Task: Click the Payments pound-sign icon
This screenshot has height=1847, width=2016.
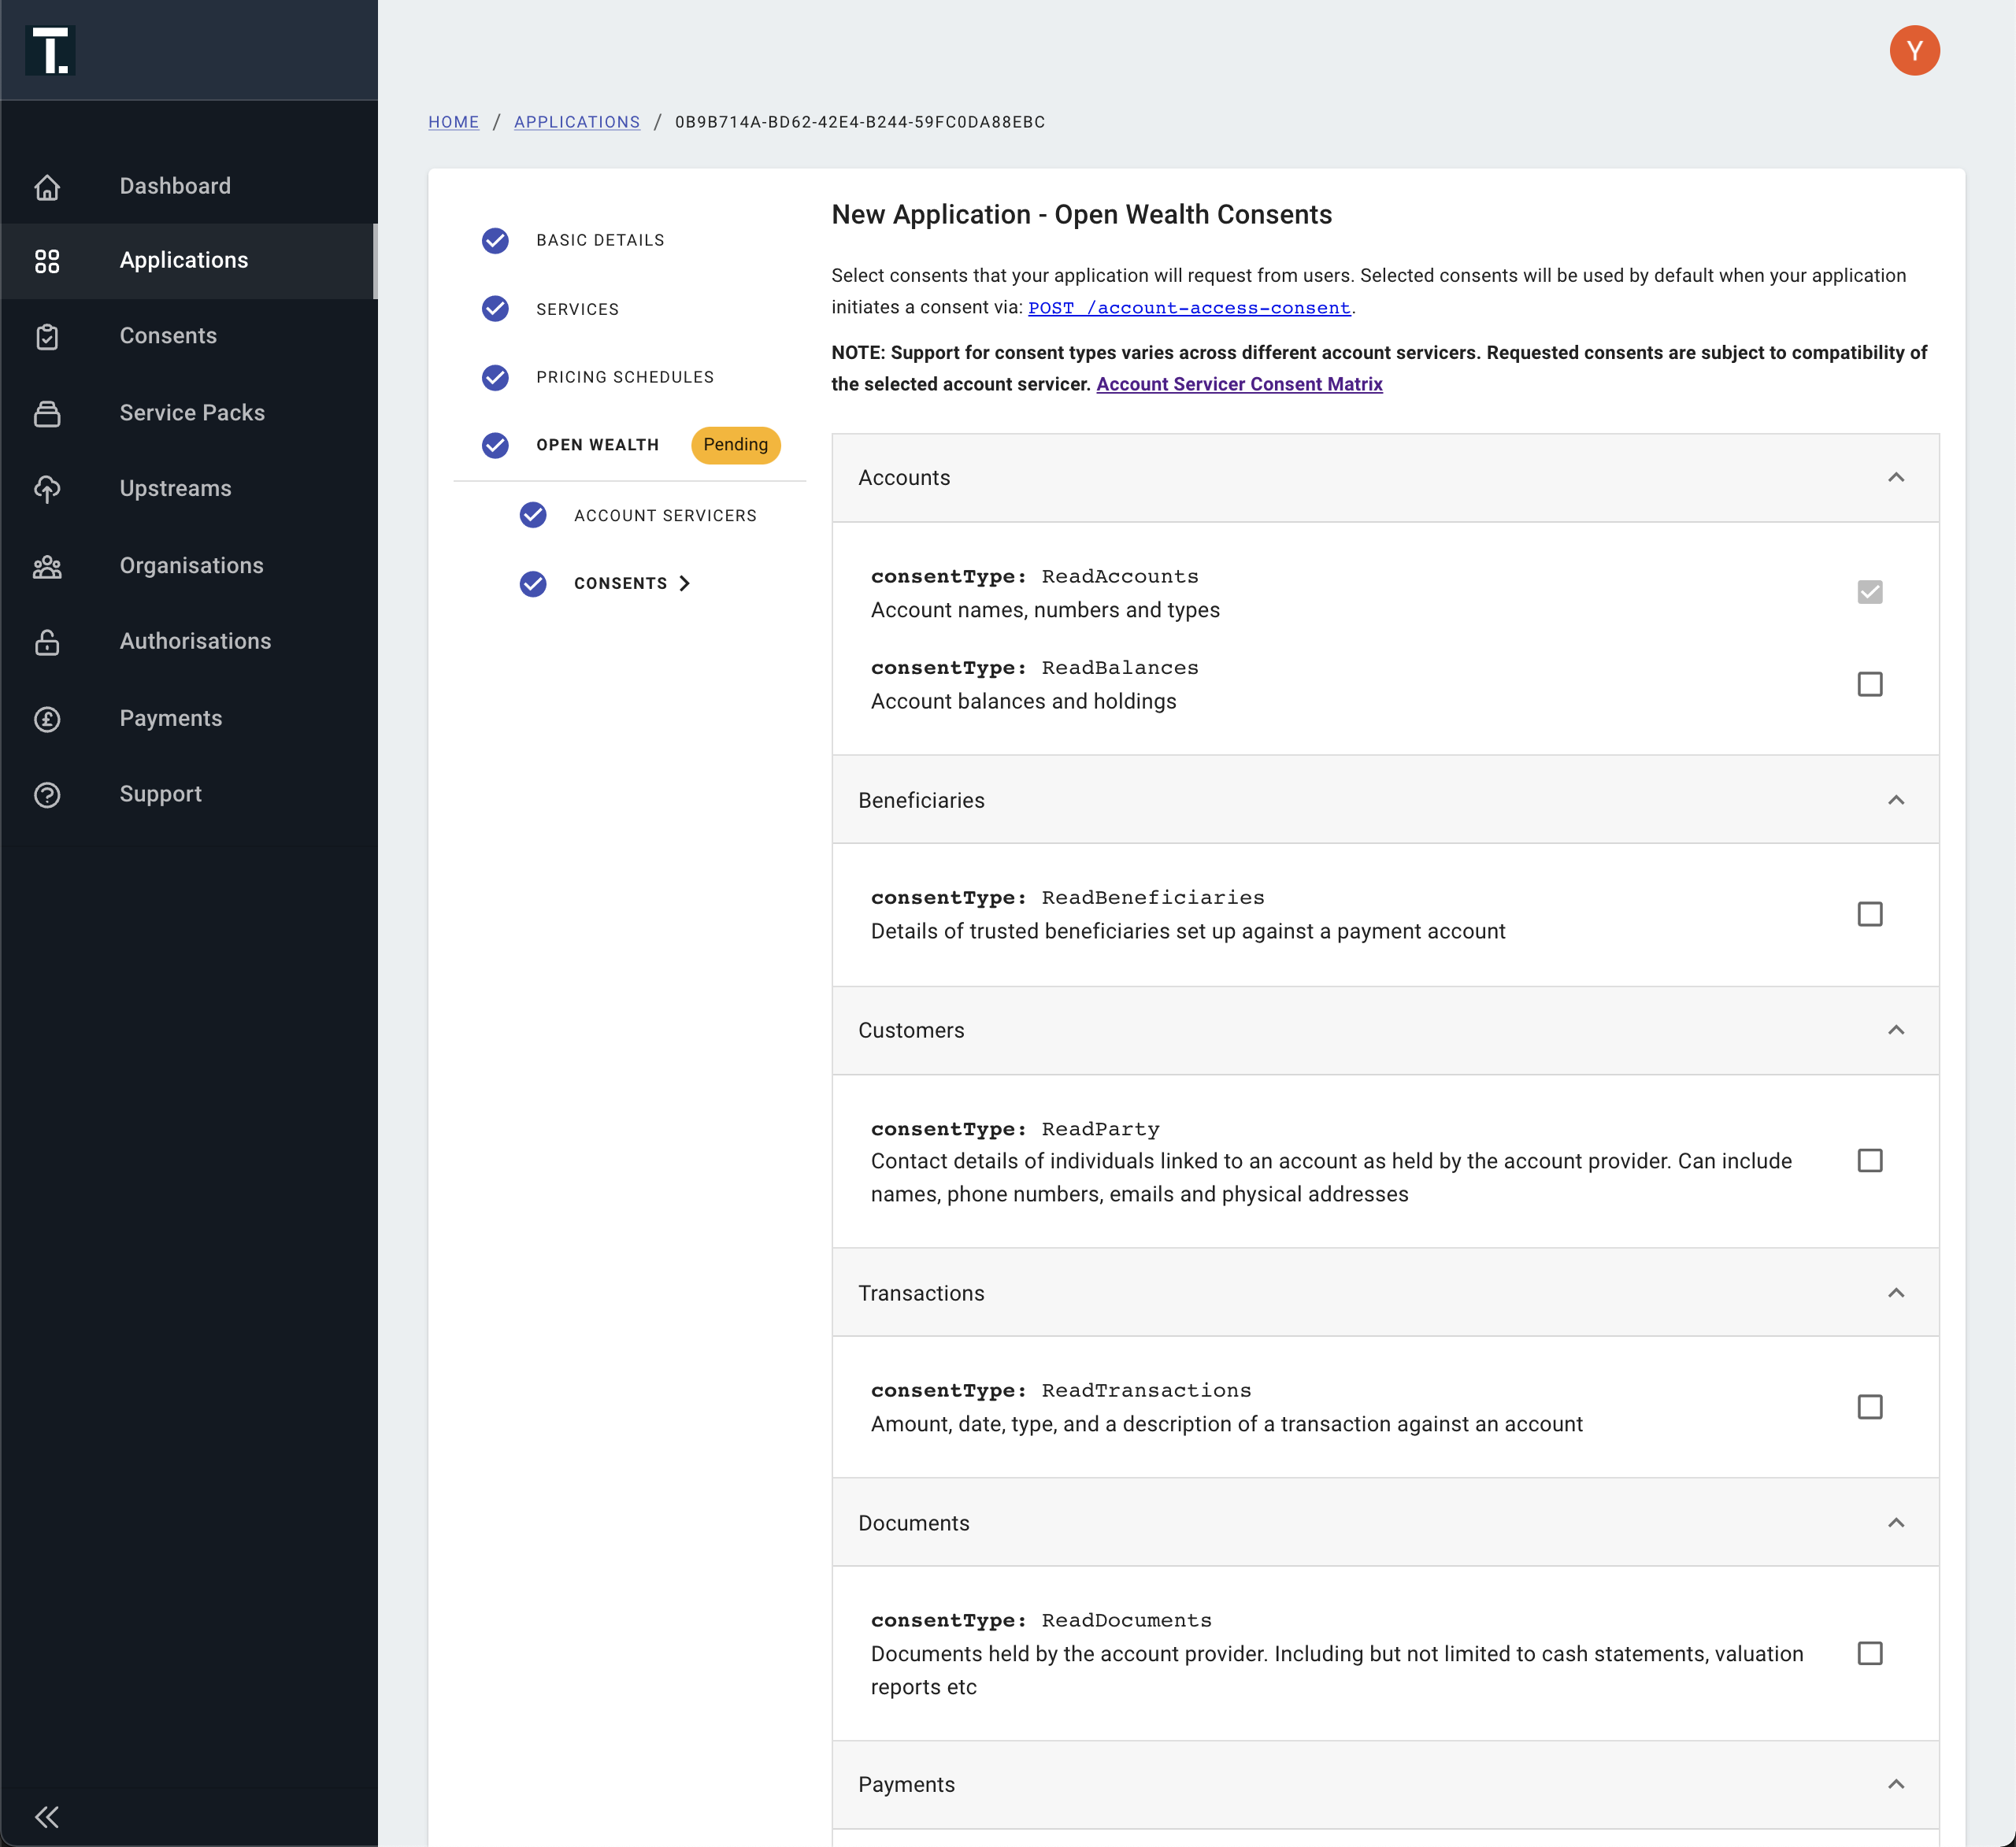Action: [x=47, y=719]
